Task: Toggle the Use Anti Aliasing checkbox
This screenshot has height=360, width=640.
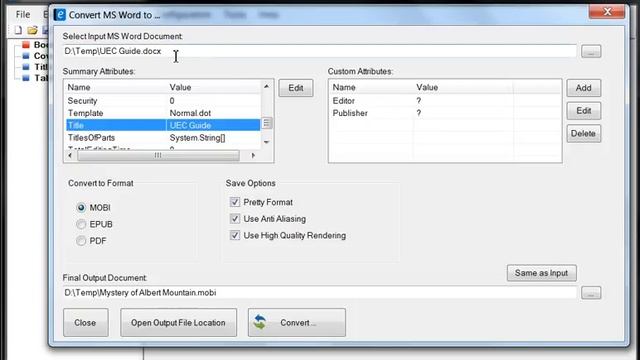Action: click(x=235, y=219)
